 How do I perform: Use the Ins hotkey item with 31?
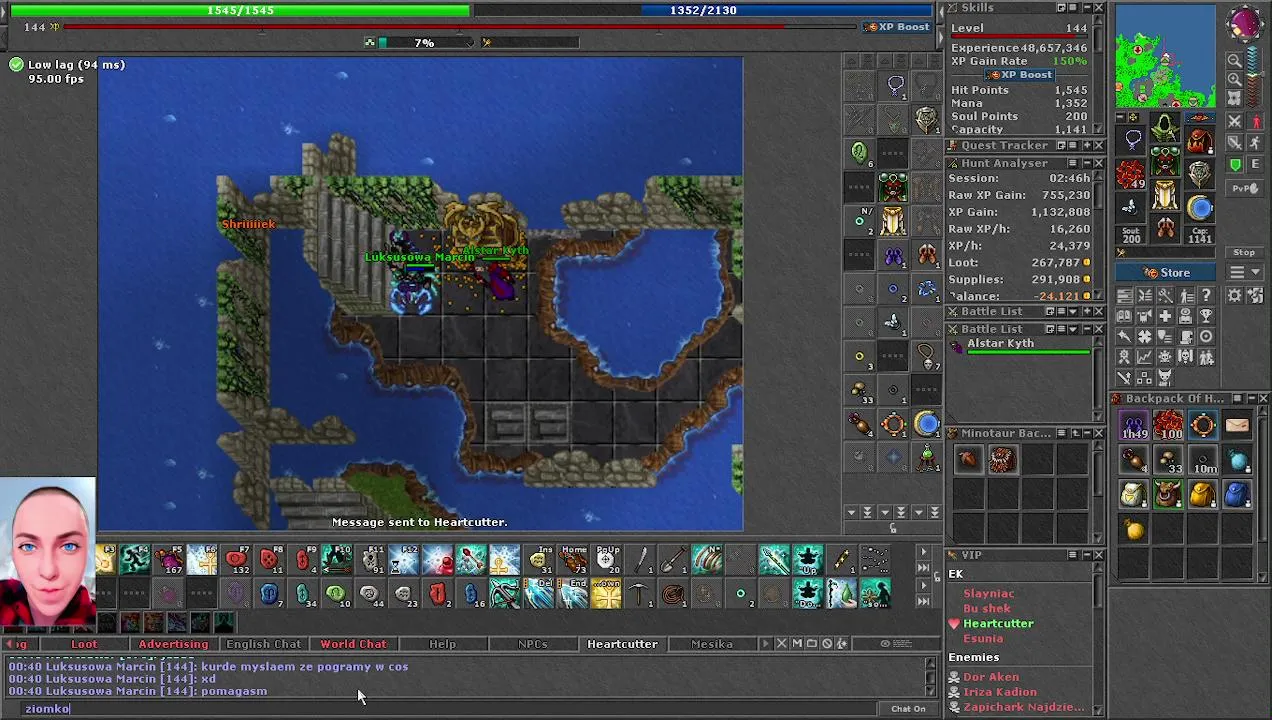pos(540,560)
